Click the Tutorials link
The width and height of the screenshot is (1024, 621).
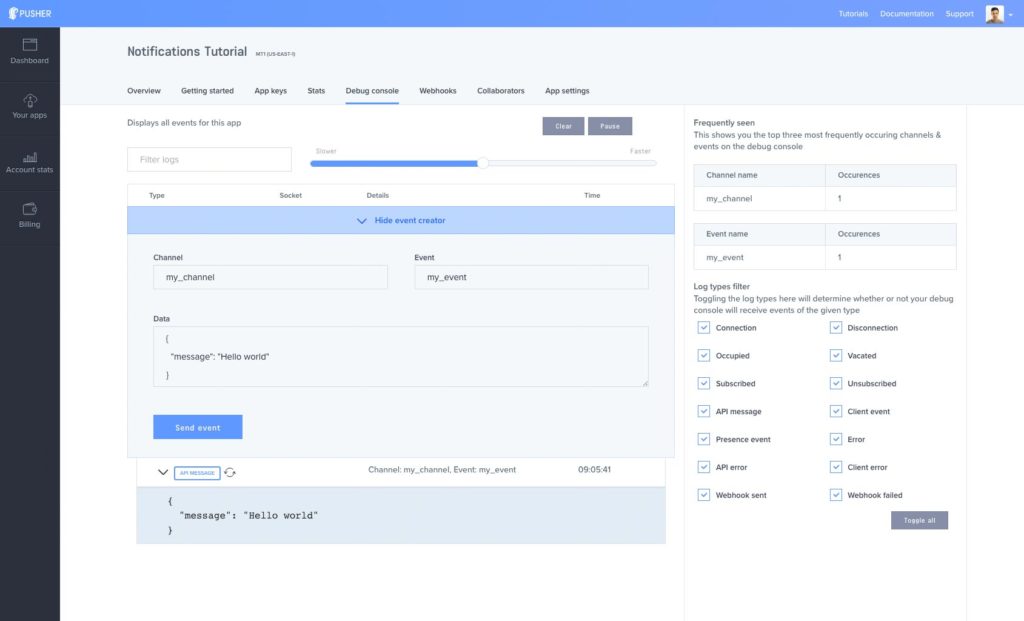point(853,14)
